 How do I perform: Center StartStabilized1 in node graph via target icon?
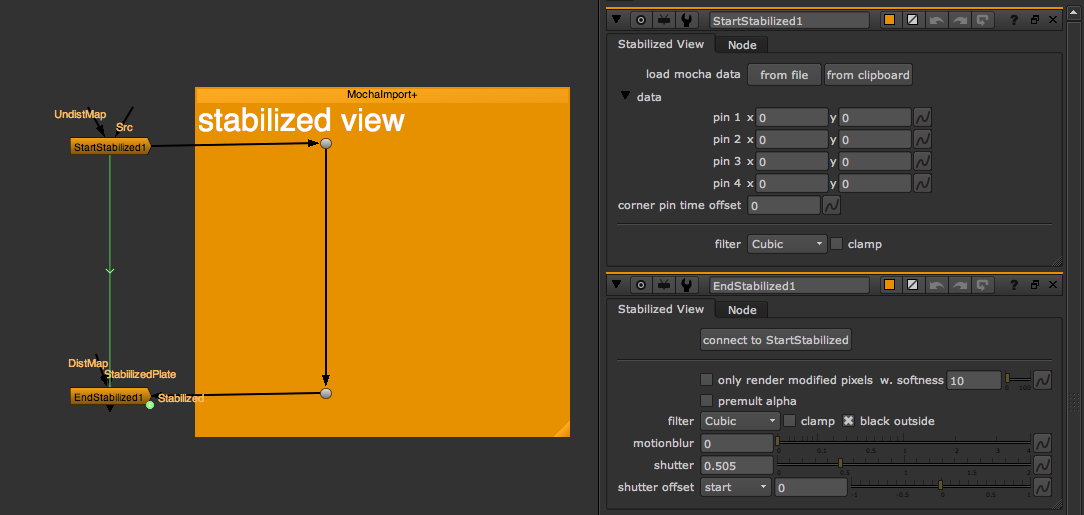point(641,20)
